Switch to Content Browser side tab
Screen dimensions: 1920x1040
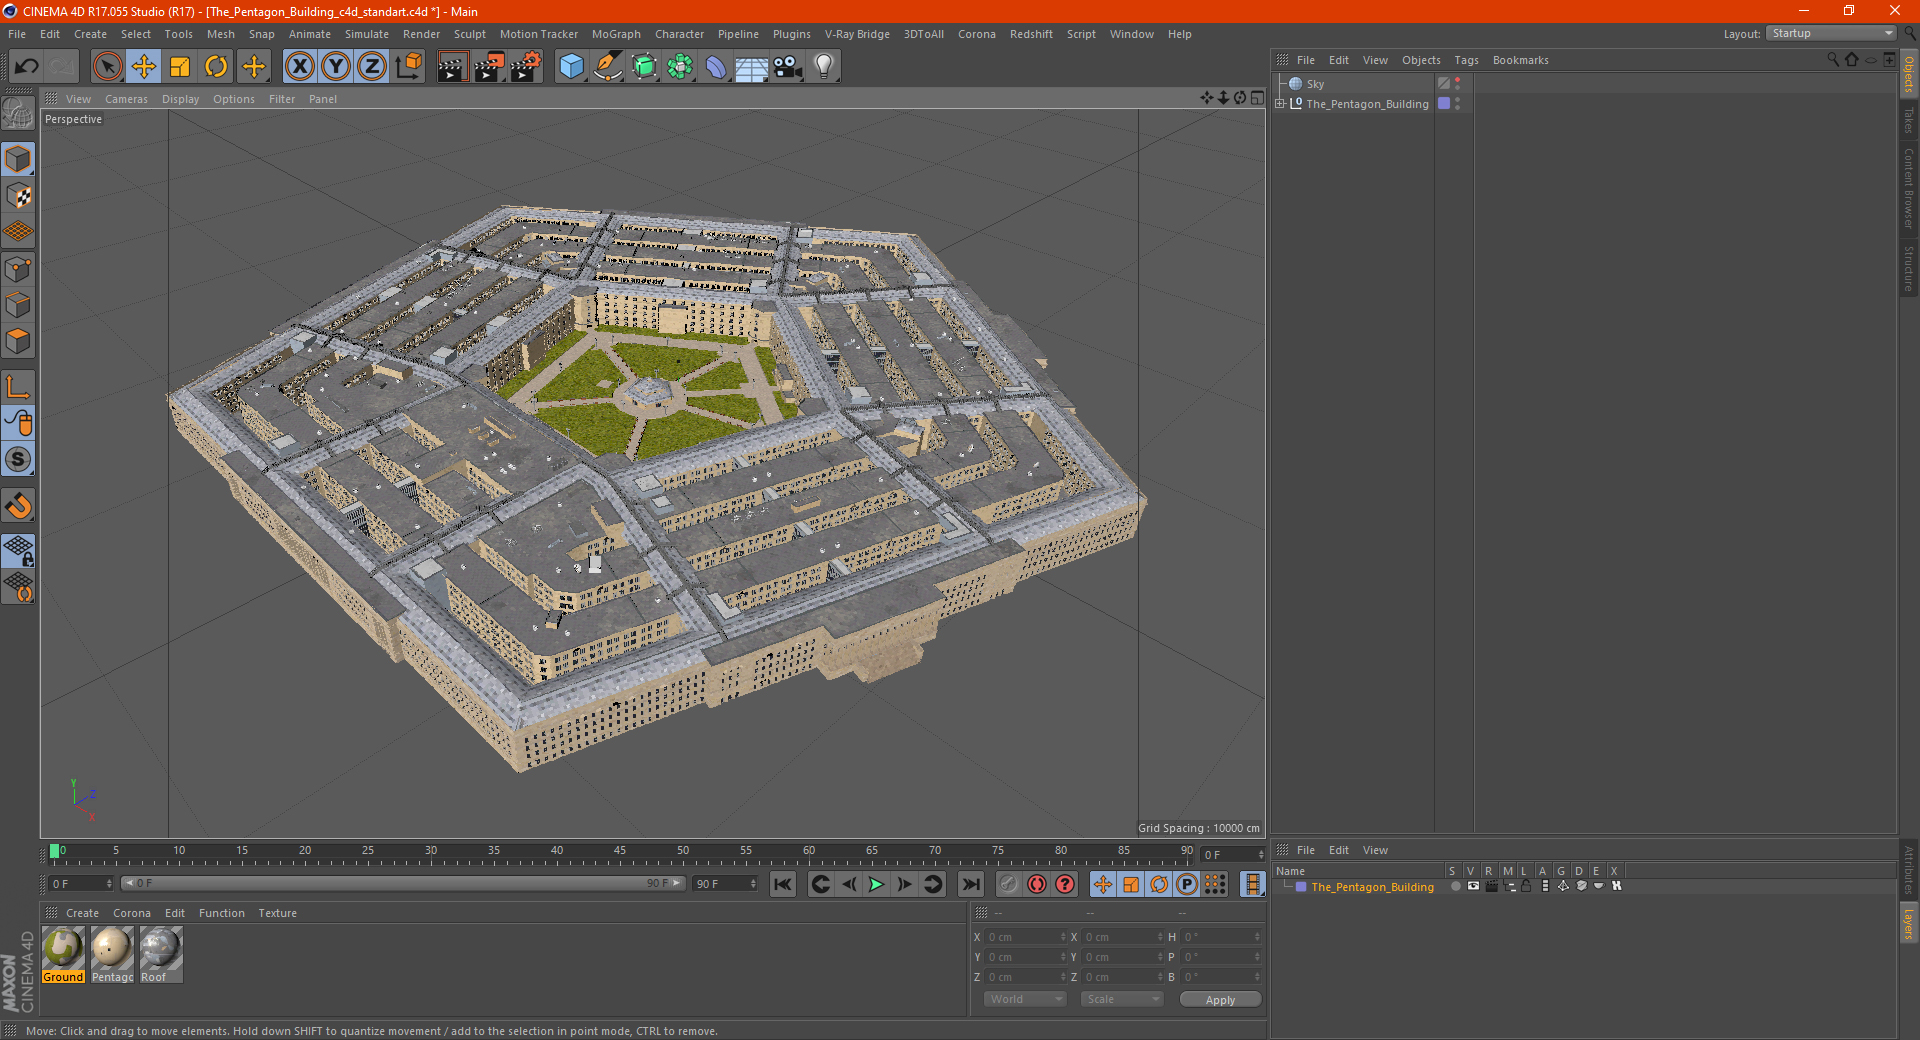tap(1908, 188)
